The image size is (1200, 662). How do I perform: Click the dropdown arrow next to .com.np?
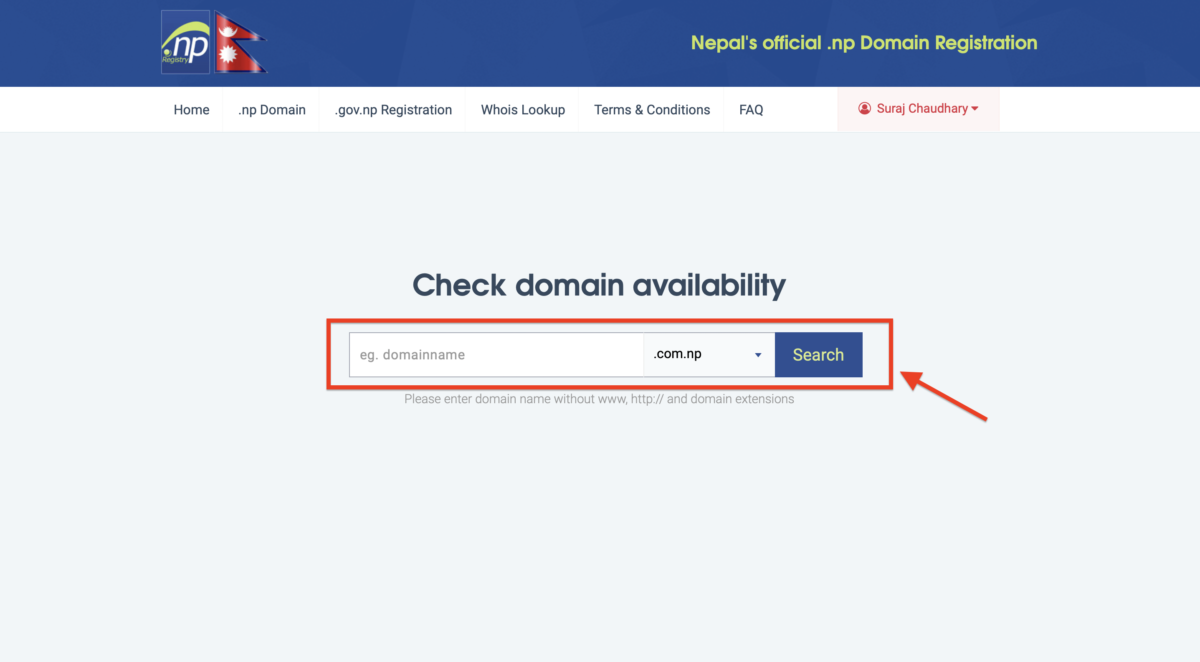pyautogui.click(x=757, y=354)
